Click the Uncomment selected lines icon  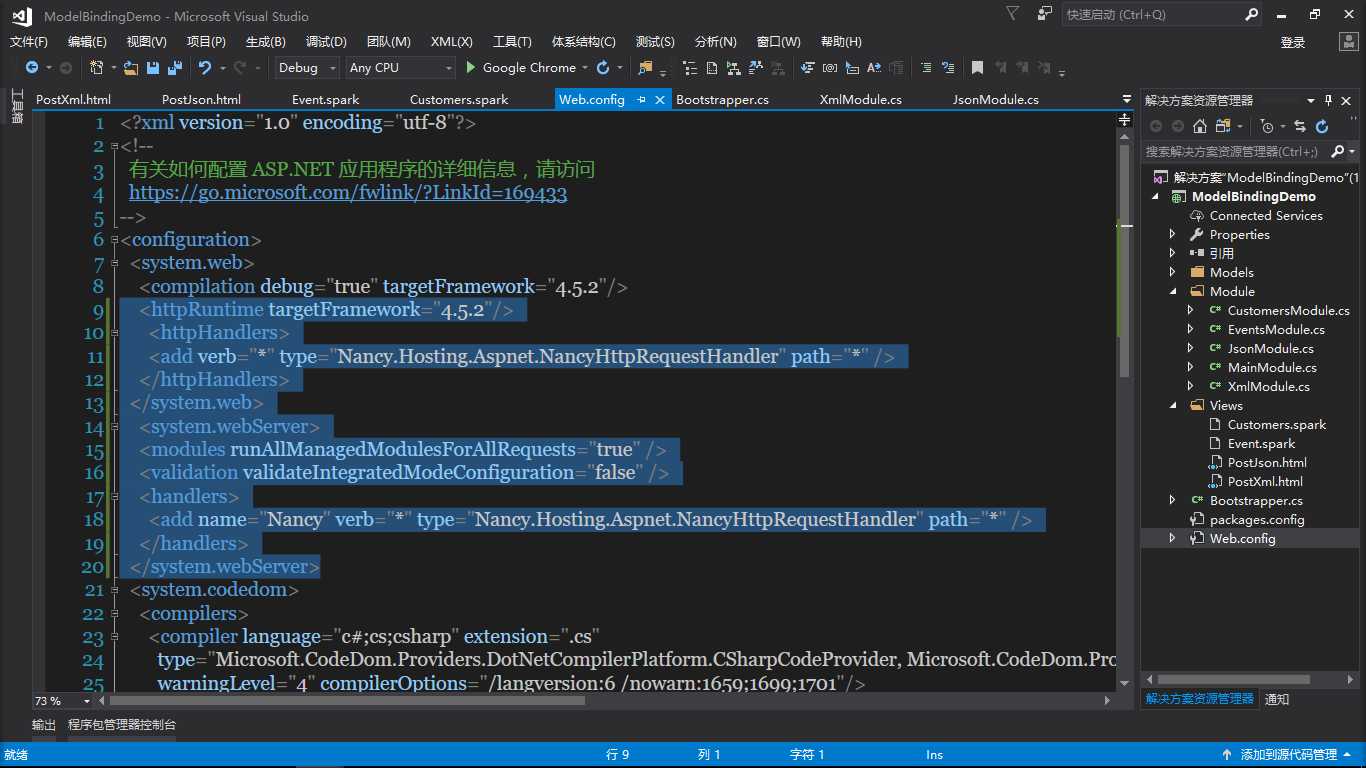pyautogui.click(x=947, y=68)
